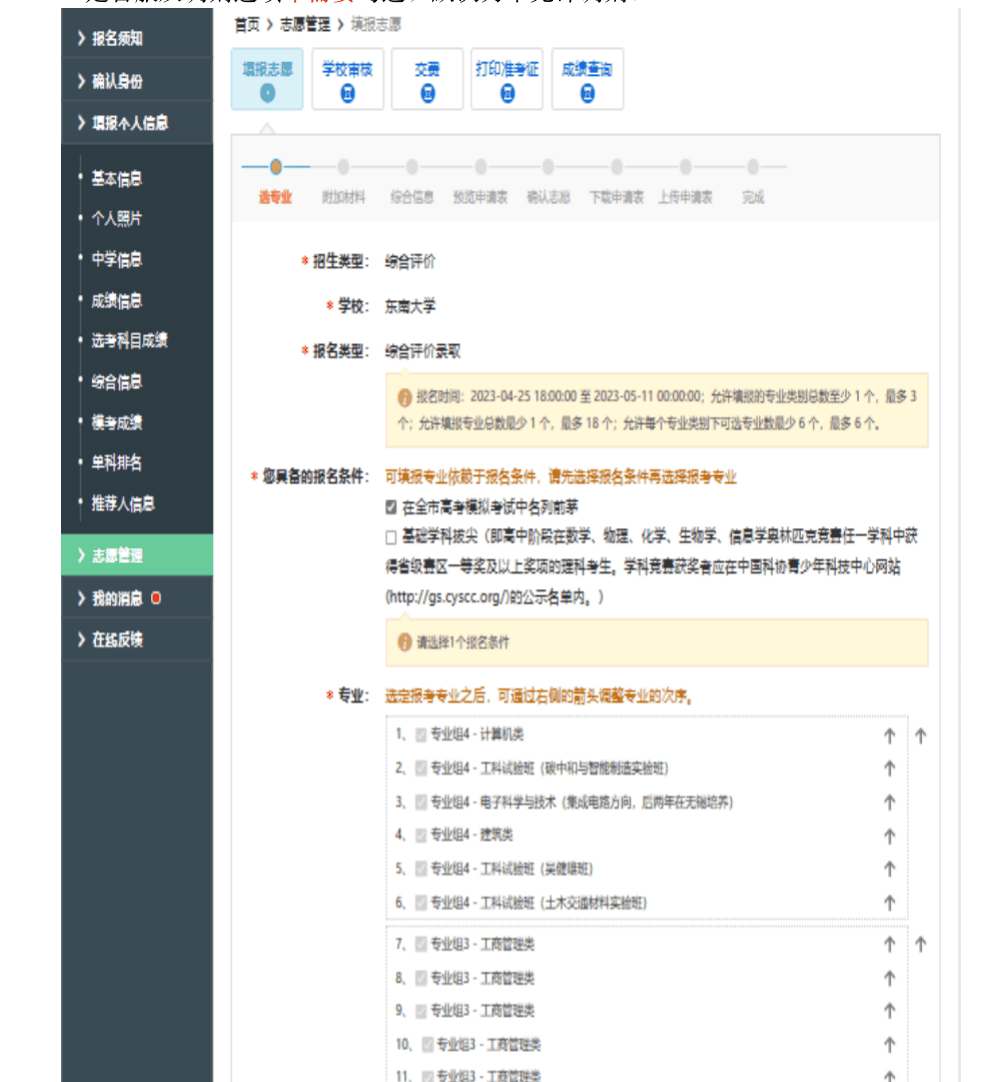981x1082 pixels.
Task: Open 中学信息 in the sidebar
Action: 117,260
